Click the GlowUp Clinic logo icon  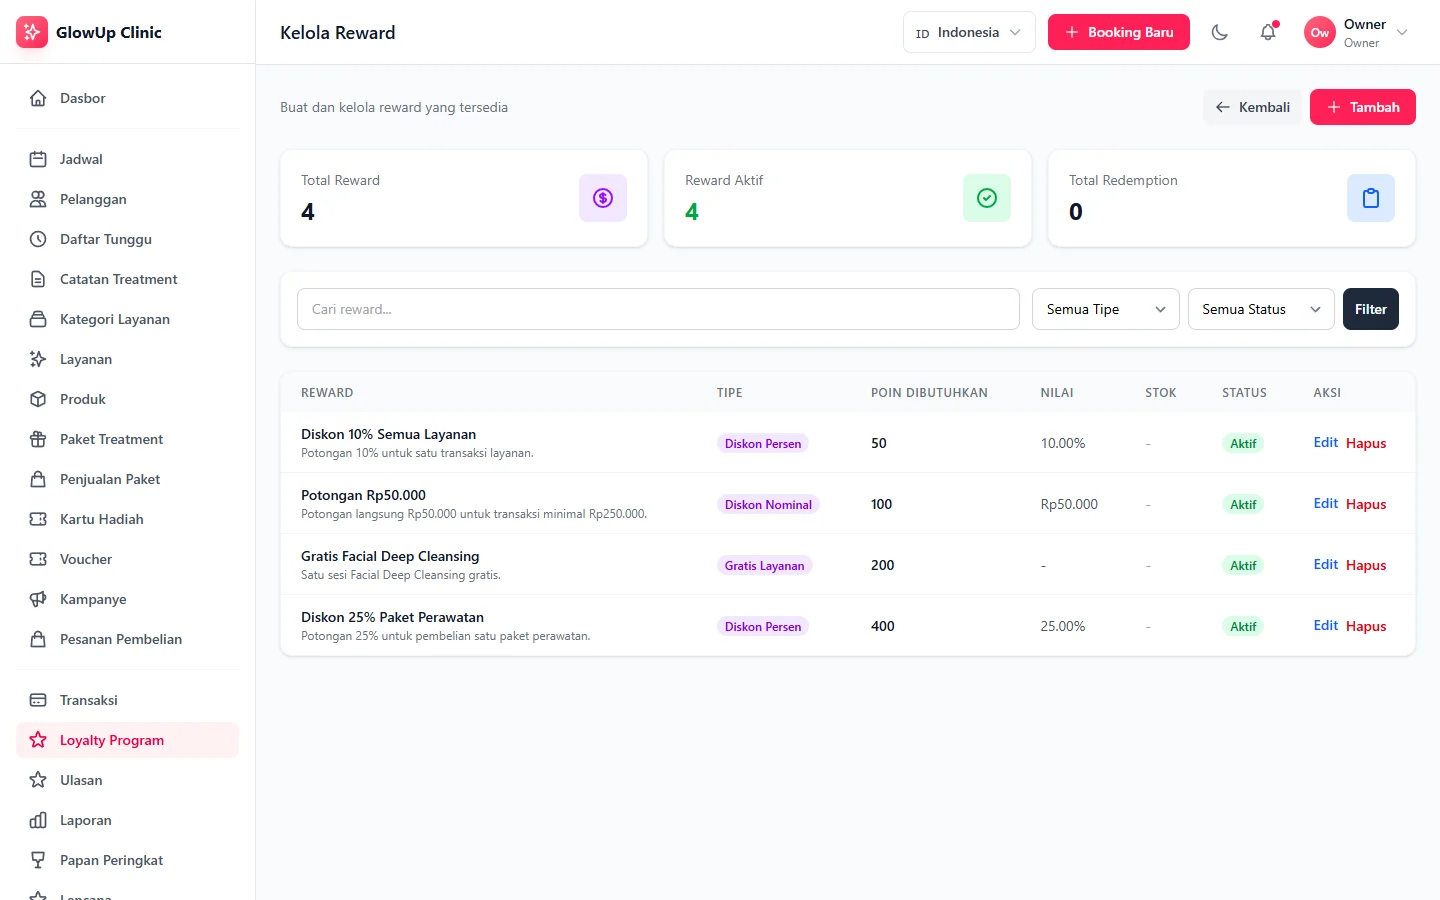click(x=32, y=32)
